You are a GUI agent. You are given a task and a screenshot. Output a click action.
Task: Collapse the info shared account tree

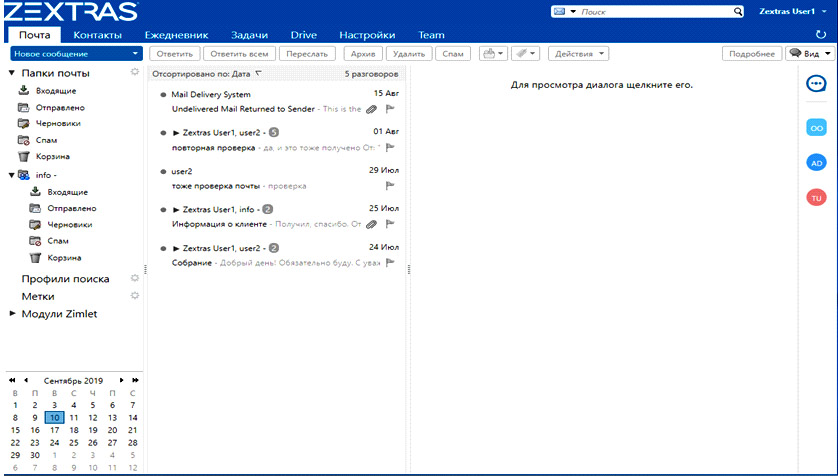coord(11,175)
